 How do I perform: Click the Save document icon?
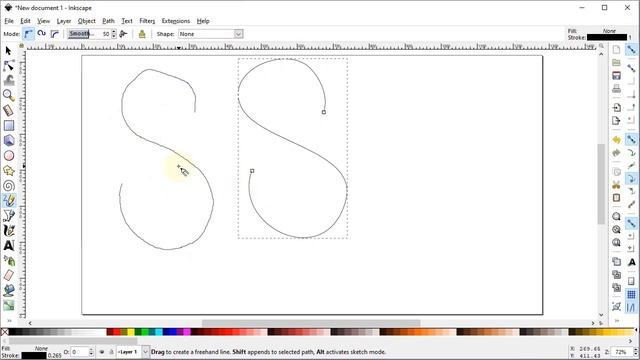point(616,76)
